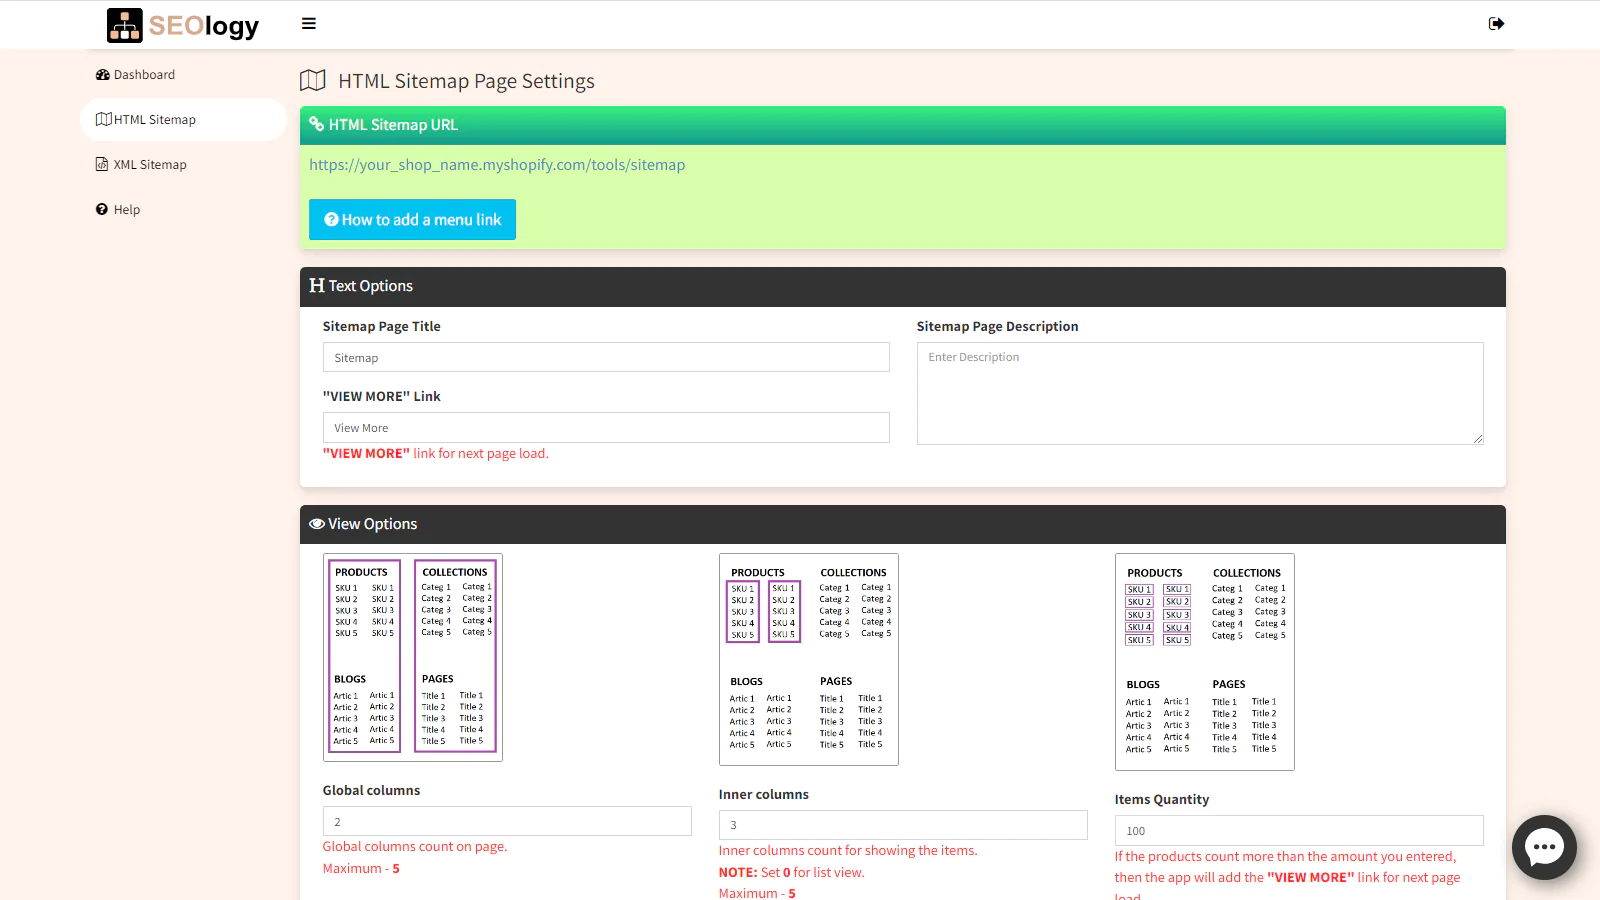Screen dimensions: 1600x900
Task: Click into the VIEW MORE Link field
Action: tap(606, 427)
